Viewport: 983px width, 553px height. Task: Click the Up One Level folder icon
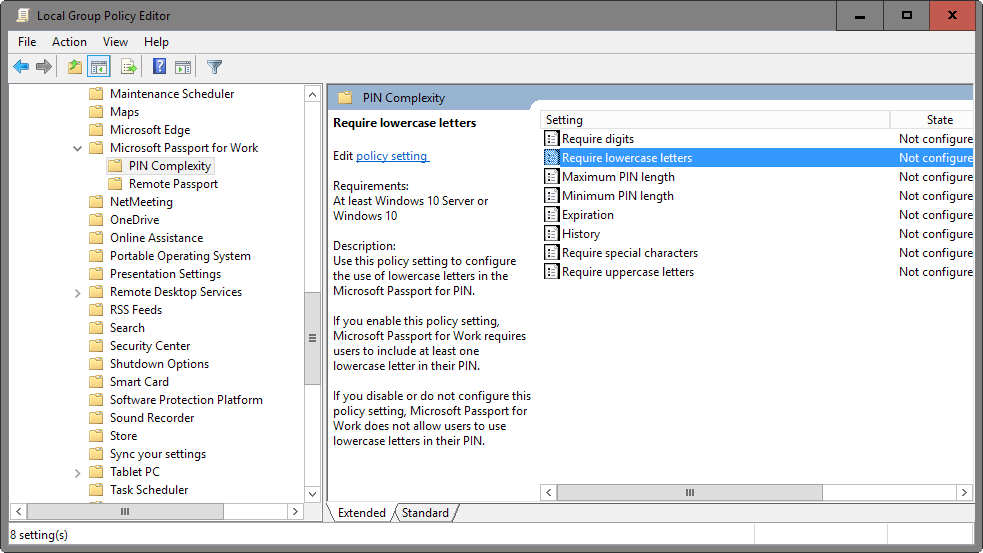pyautogui.click(x=75, y=67)
